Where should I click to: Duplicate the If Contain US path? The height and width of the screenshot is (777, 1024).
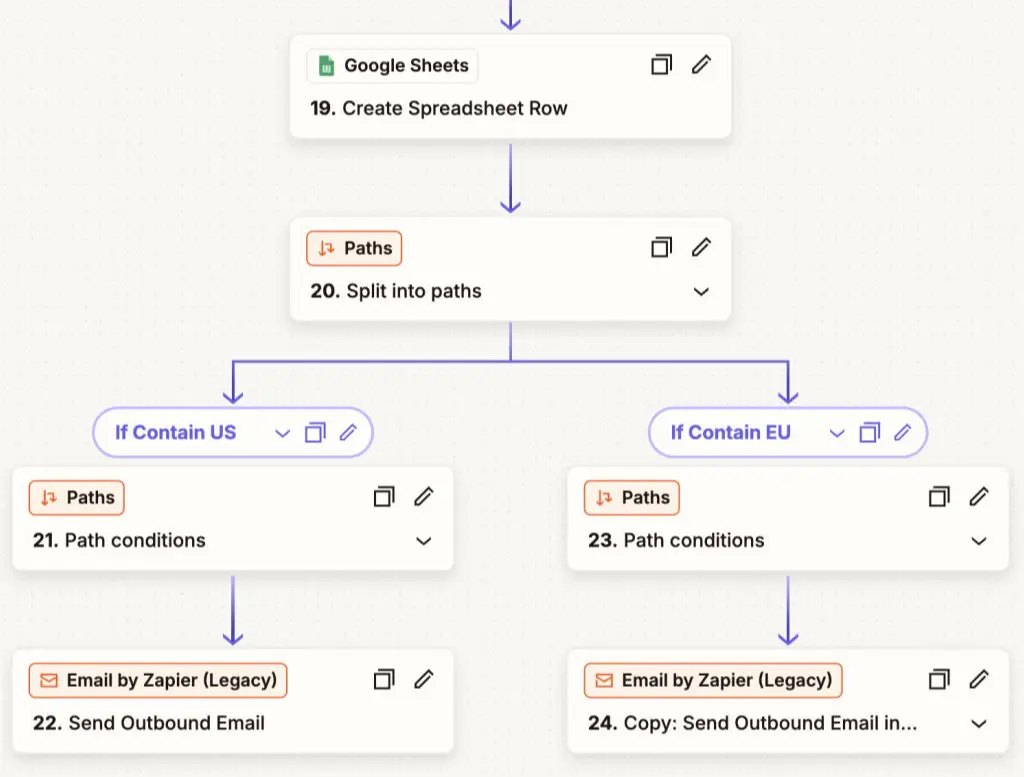315,433
